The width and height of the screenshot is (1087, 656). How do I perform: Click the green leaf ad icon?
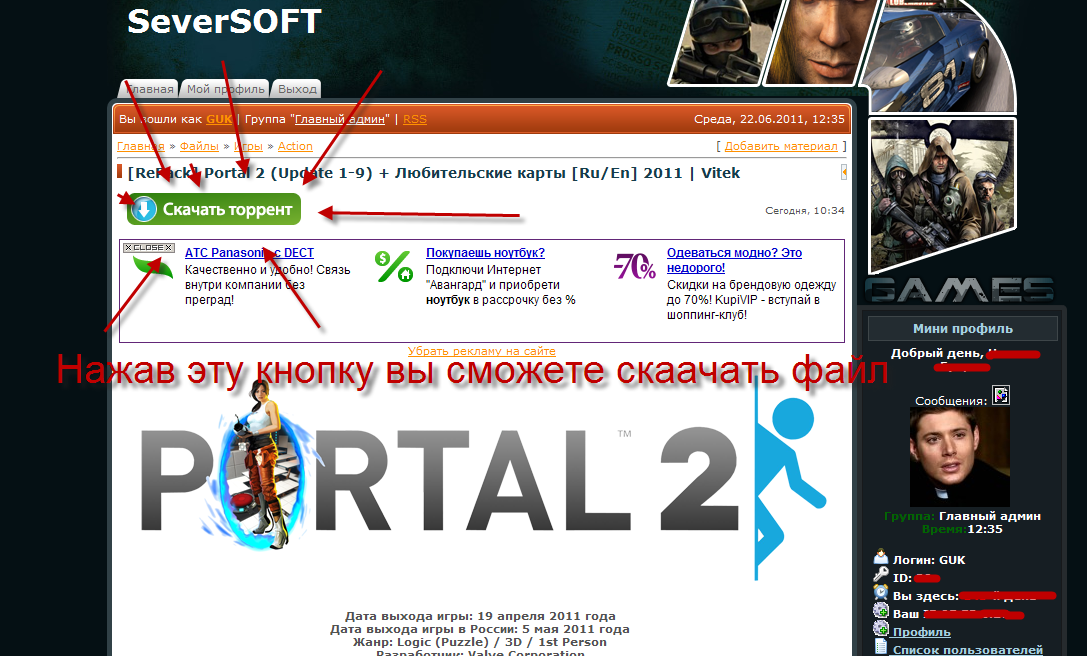click(x=153, y=267)
